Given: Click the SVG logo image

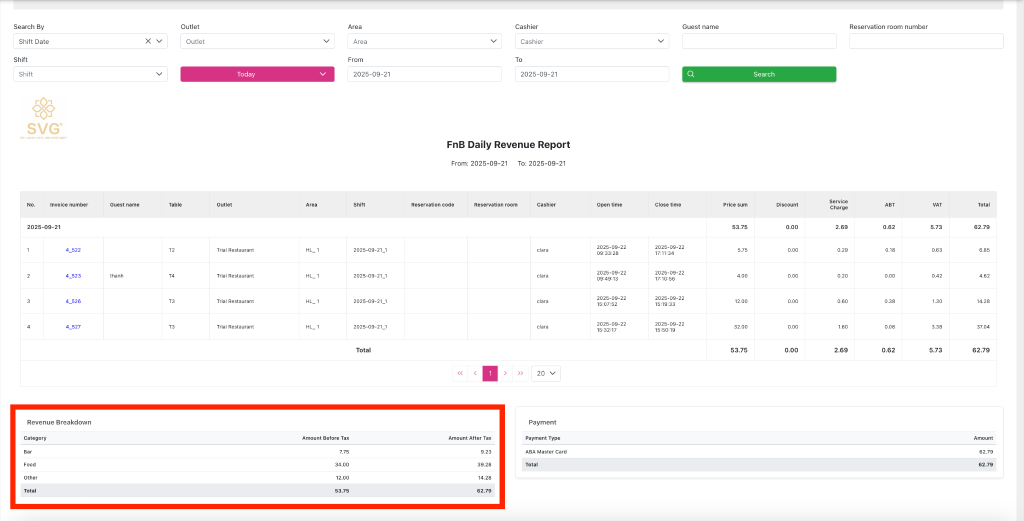Looking at the screenshot, I should pyautogui.click(x=45, y=118).
